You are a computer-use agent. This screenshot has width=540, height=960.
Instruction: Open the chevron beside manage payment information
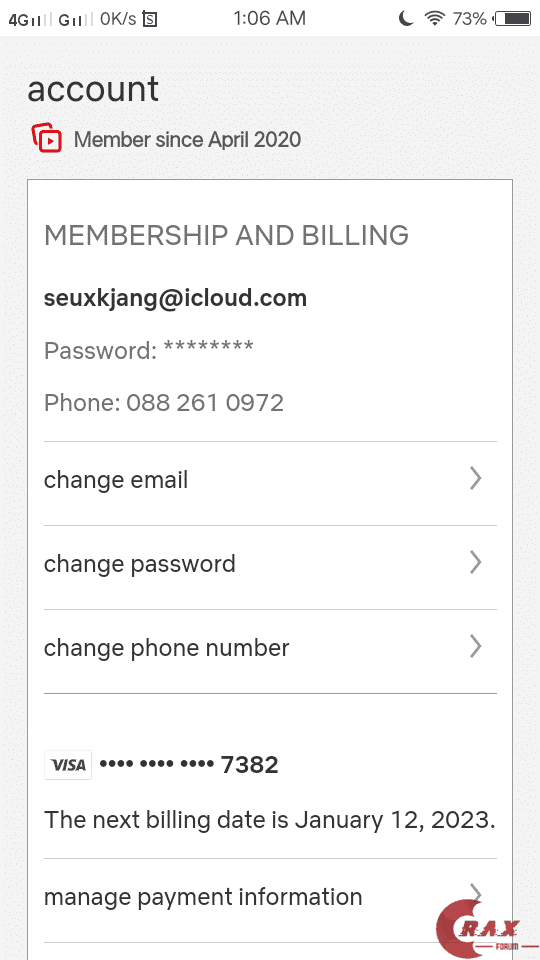pos(476,895)
